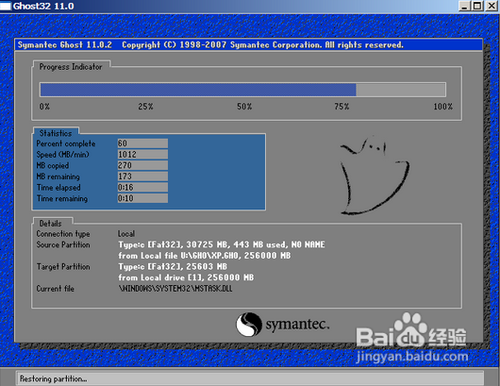
Task: Click the Symantec Ghost 11.0.2 copyright banner
Action: pyautogui.click(x=211, y=45)
